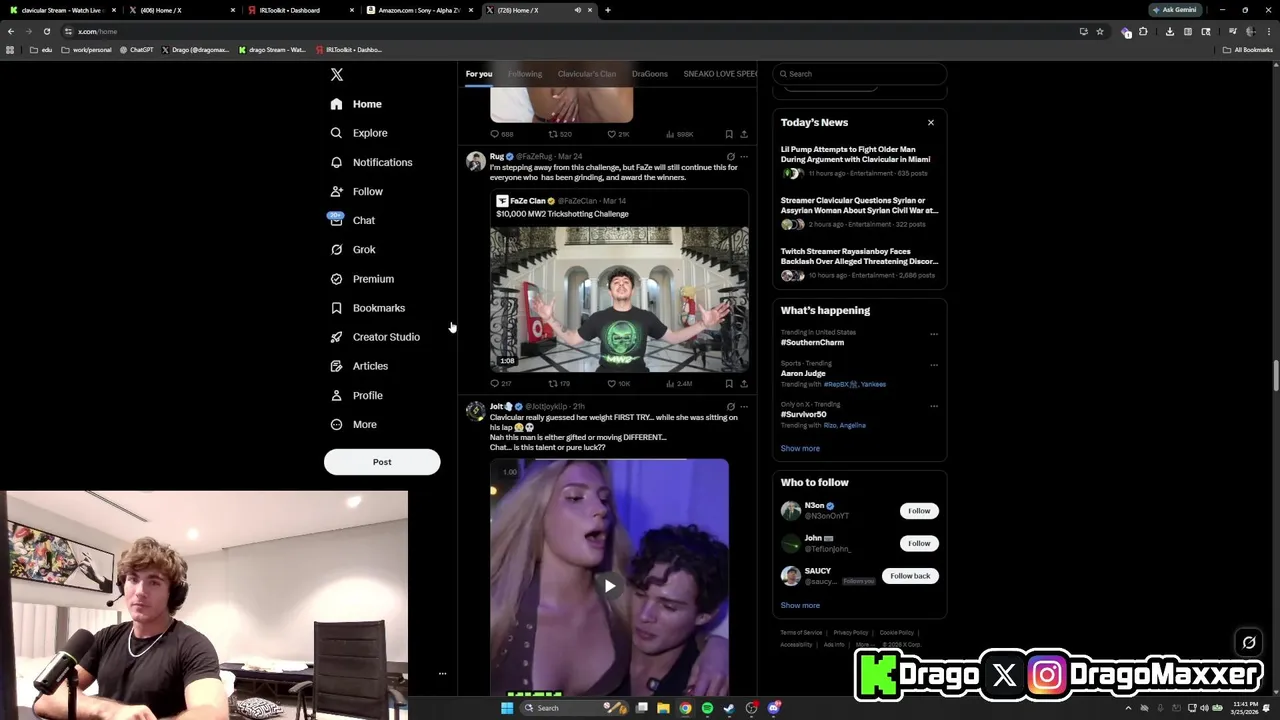The image size is (1280, 720).
Task: Switch to the SNEAKO LOVE SPEED tab
Action: tap(720, 74)
